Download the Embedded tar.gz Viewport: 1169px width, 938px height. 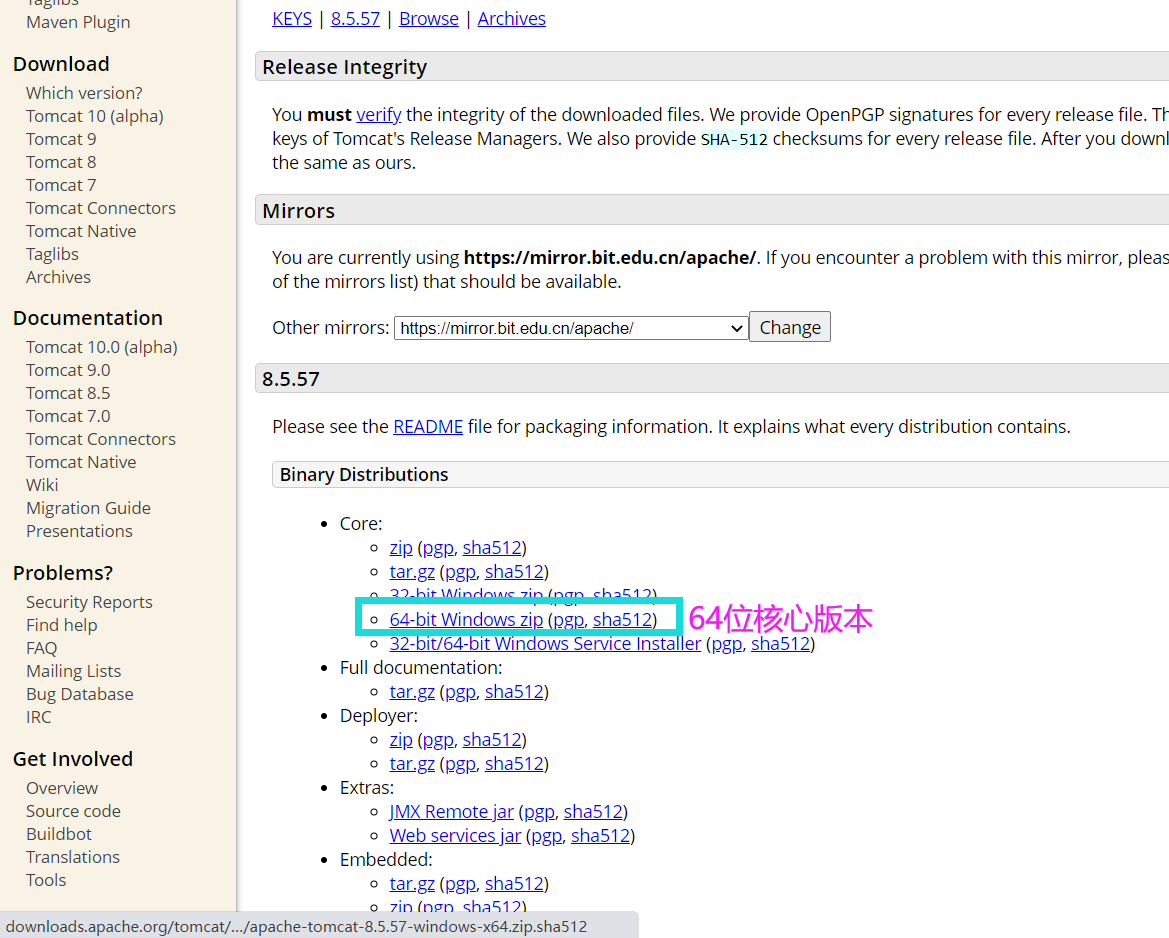(412, 884)
